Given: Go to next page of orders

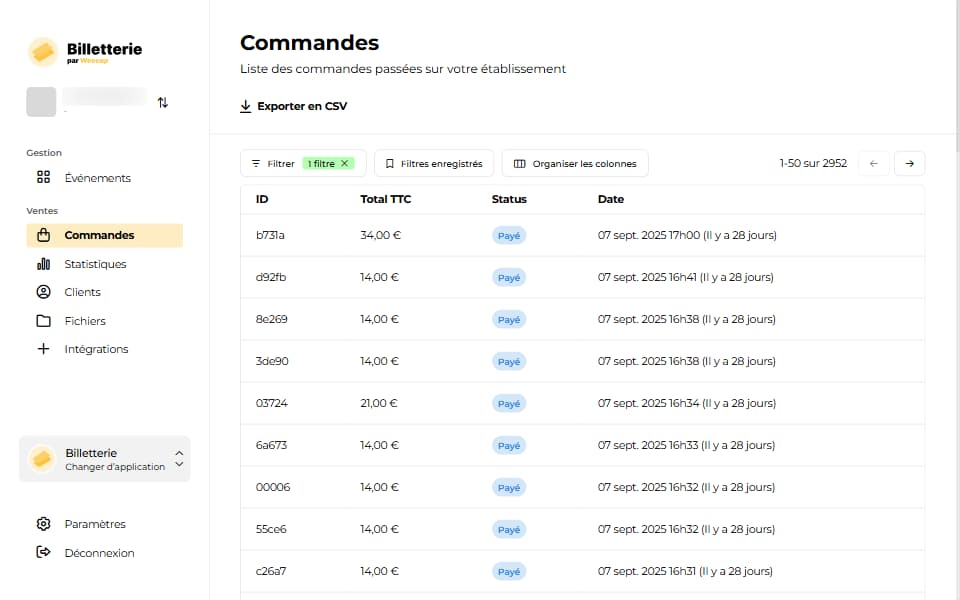Looking at the screenshot, I should [x=909, y=163].
